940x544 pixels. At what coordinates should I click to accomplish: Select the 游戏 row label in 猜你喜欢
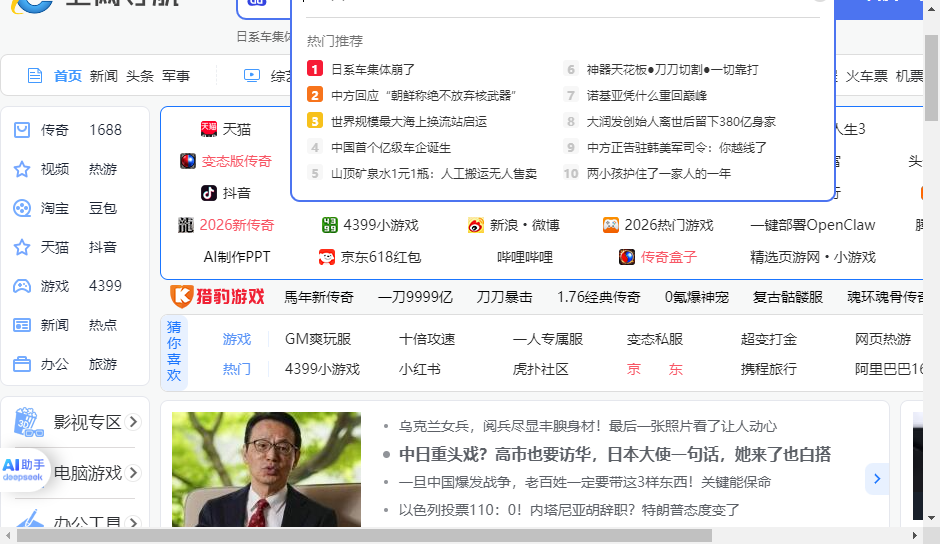237,339
